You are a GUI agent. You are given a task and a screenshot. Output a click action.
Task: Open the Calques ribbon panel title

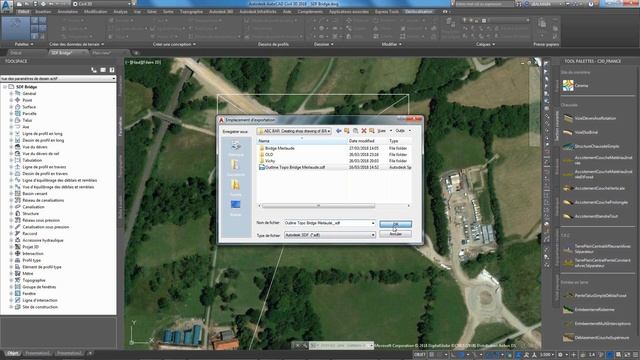click(485, 44)
